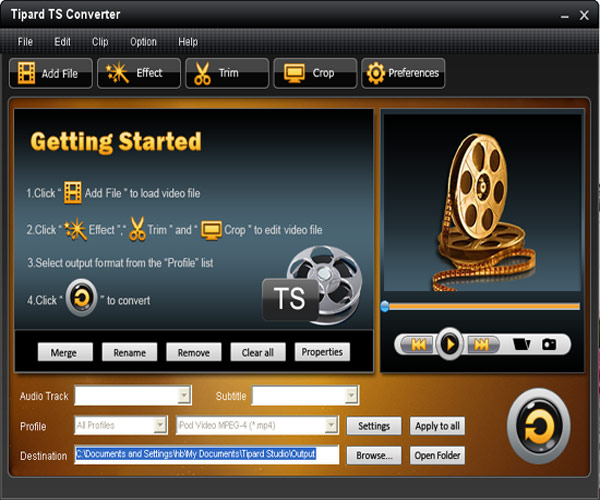Play the preview video
Image resolution: width=600 pixels, height=500 pixels.
pyautogui.click(x=450, y=344)
